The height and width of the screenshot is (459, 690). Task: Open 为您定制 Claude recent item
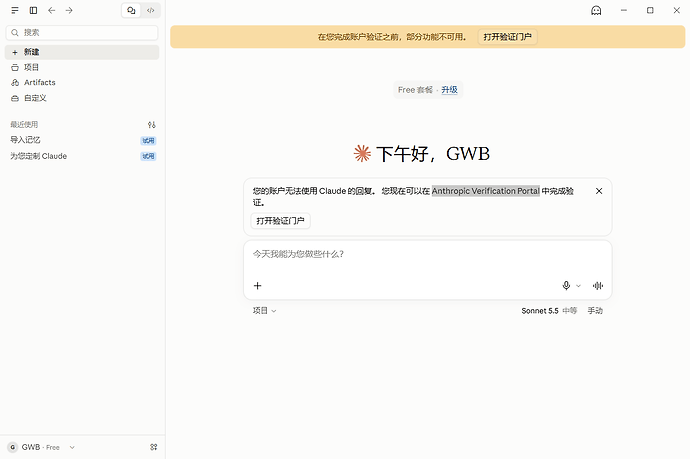[x=82, y=156]
